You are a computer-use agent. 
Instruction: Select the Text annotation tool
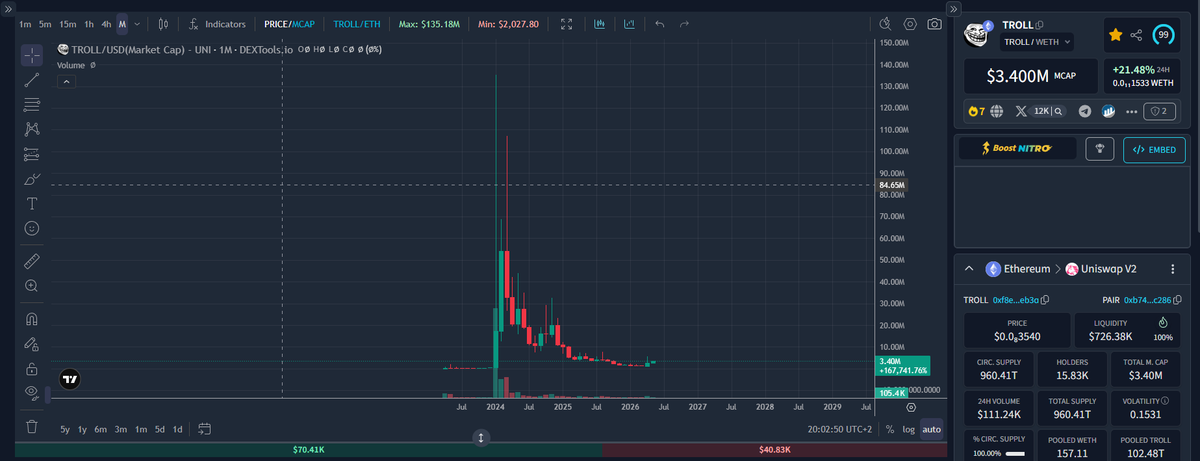coord(31,204)
